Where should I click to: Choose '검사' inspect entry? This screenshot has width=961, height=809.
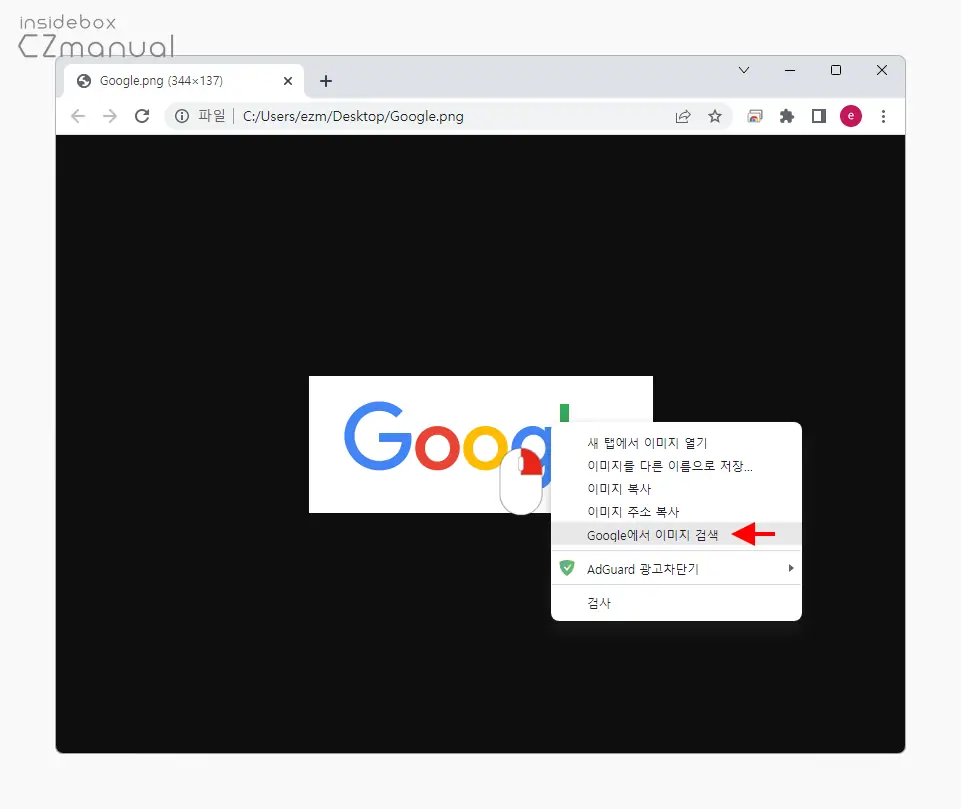point(676,603)
